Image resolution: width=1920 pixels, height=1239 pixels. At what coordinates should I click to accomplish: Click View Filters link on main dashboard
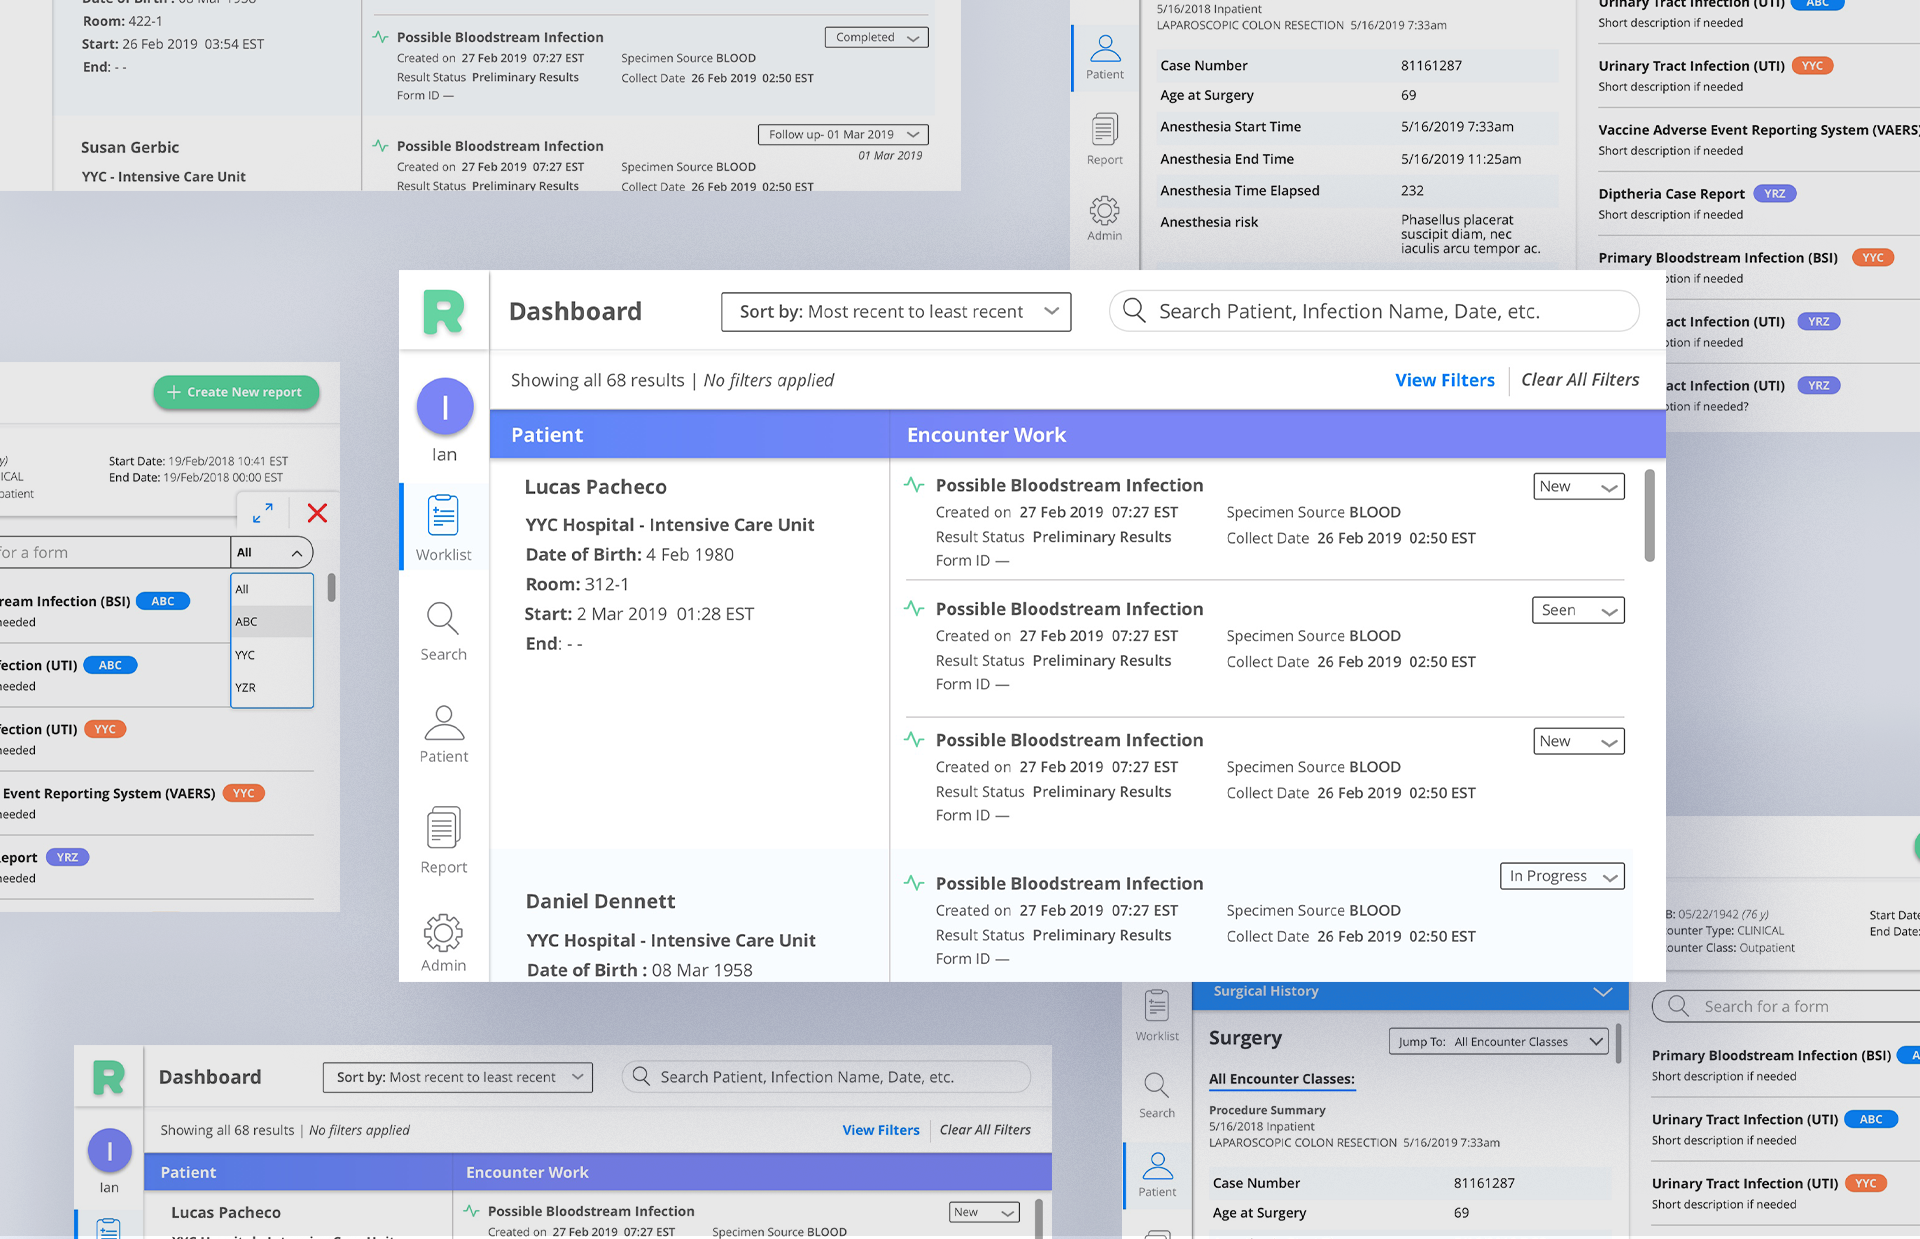[1444, 380]
